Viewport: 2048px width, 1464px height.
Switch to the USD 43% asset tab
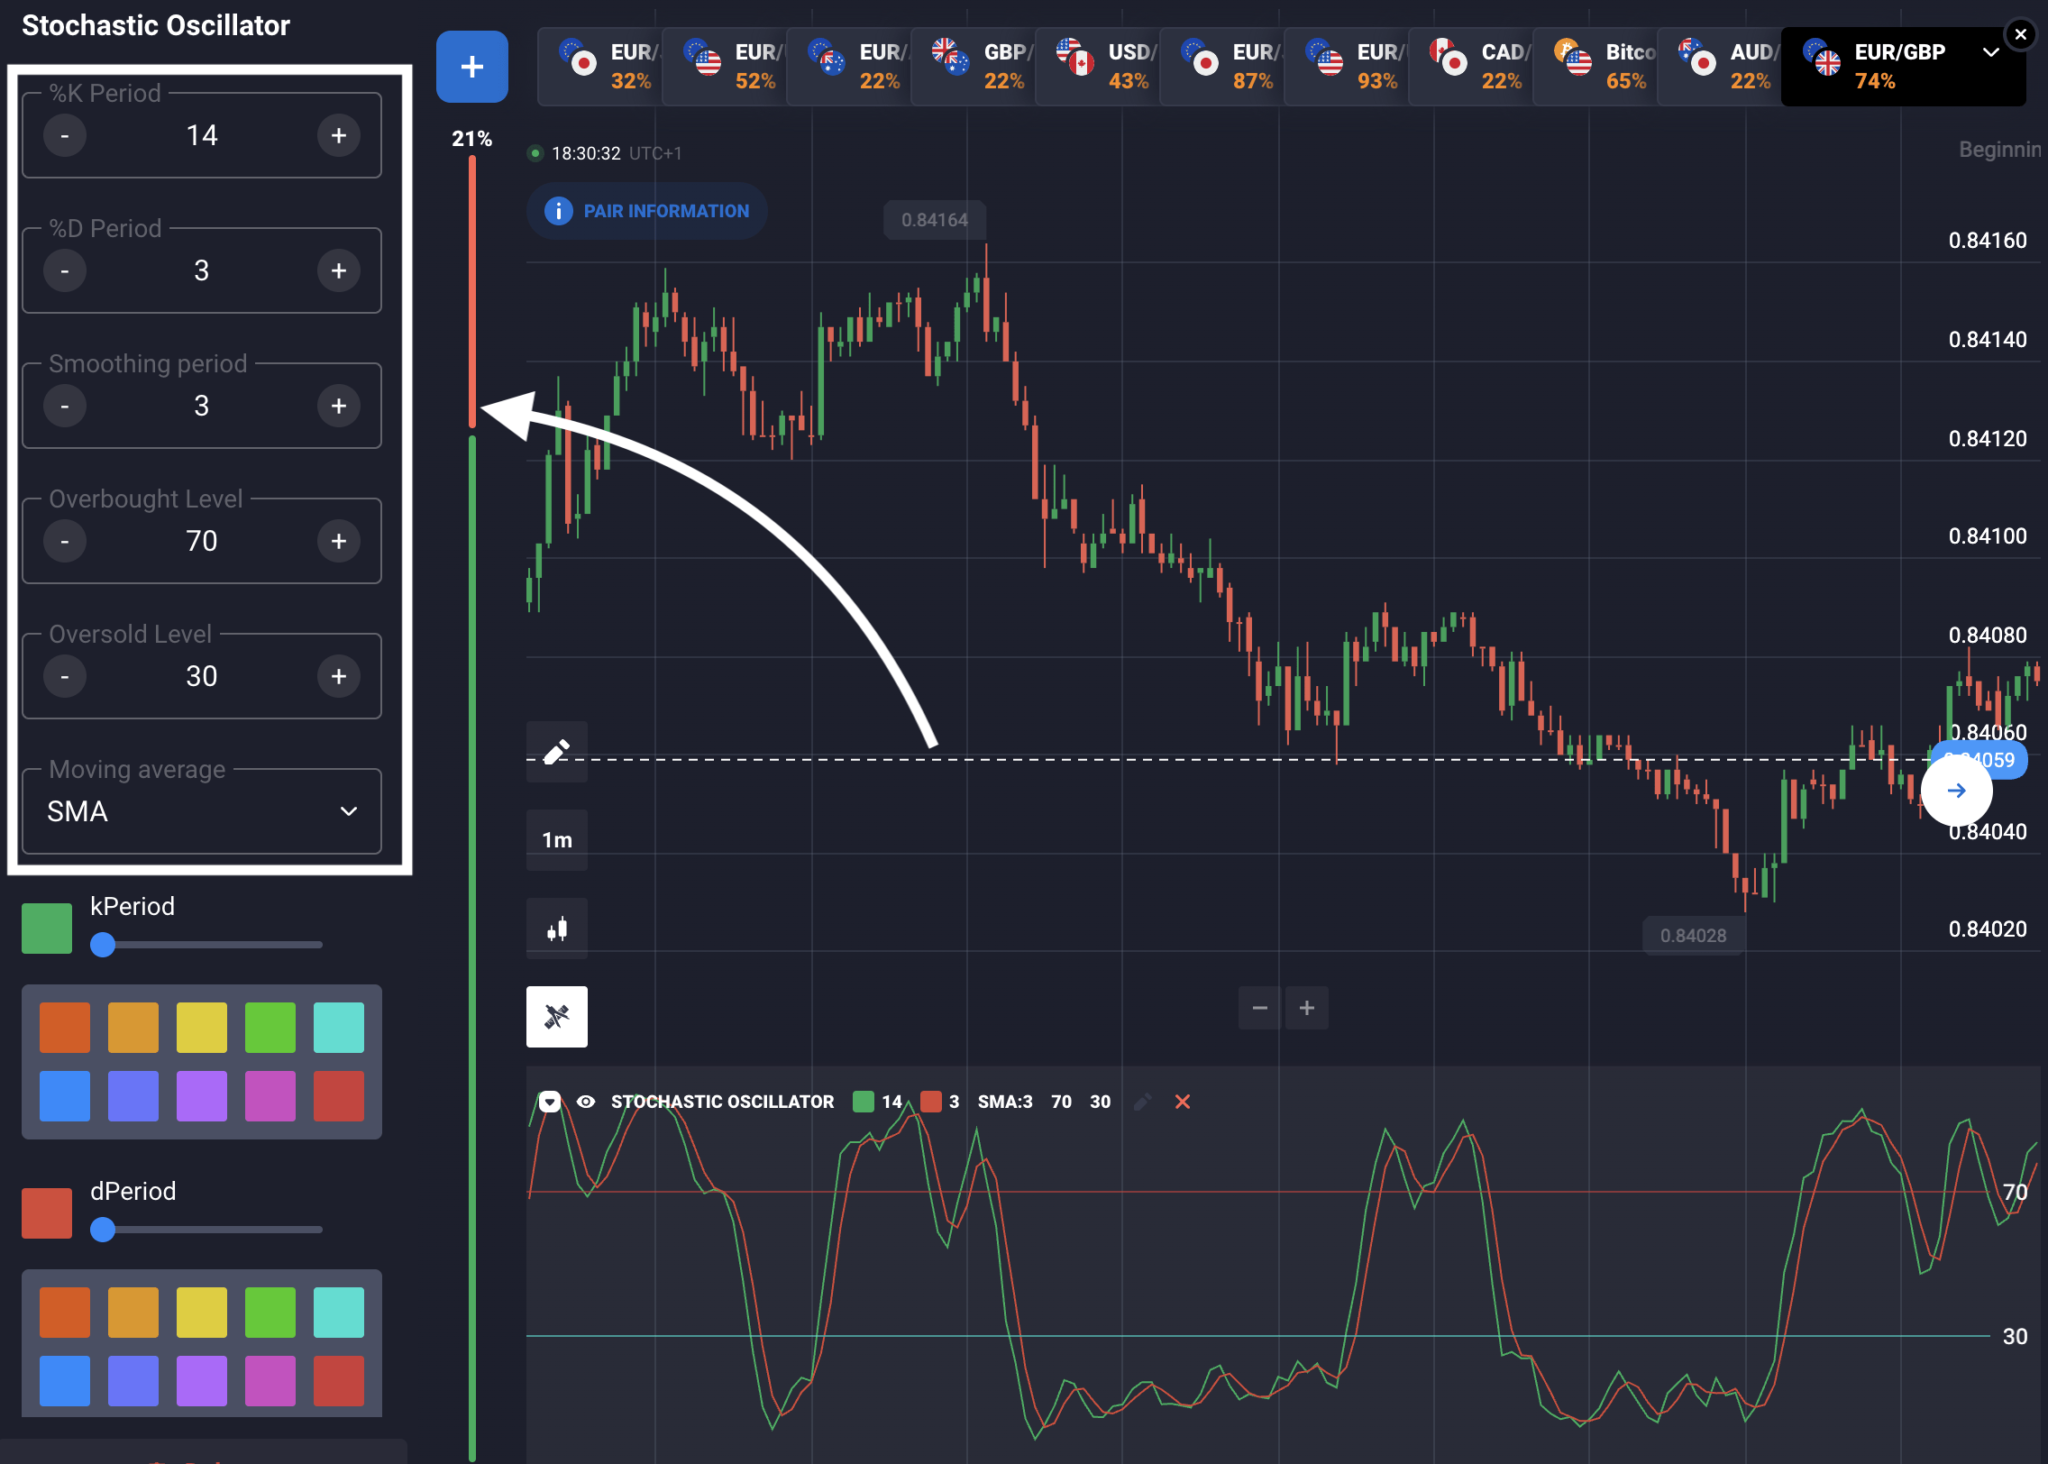tap(1098, 67)
